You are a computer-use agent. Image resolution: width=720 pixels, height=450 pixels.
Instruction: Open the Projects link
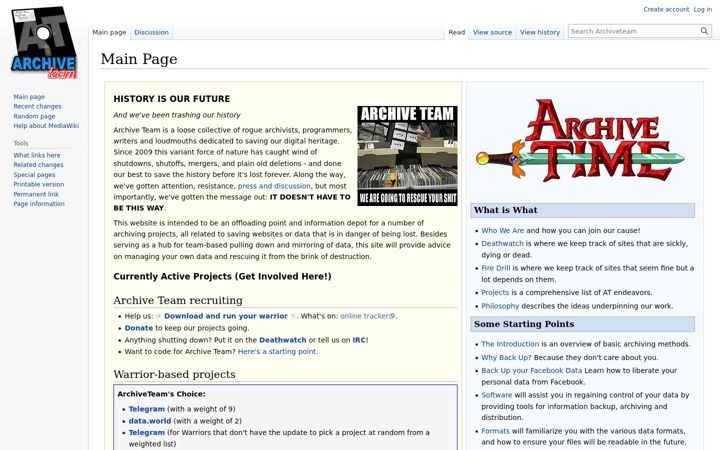(495, 292)
